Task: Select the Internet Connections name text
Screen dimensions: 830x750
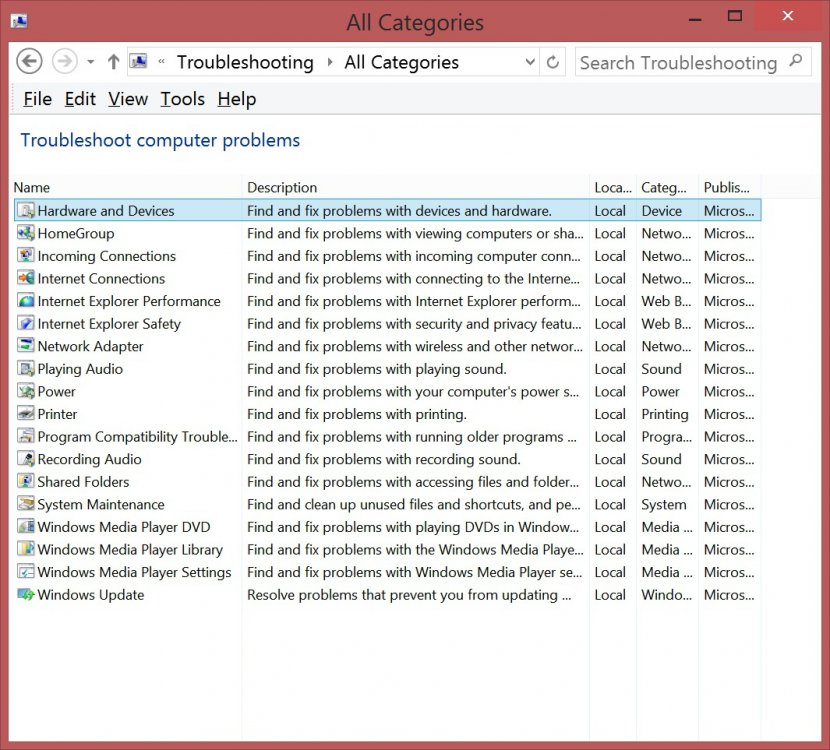Action: tap(101, 278)
